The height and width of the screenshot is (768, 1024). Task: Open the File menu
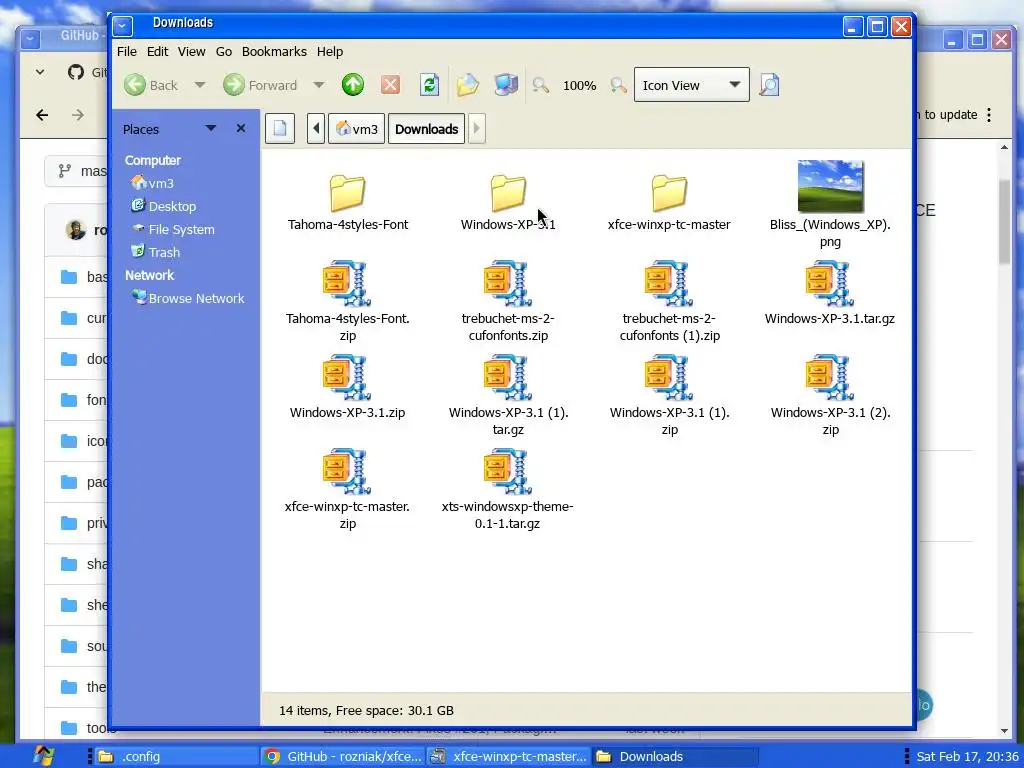click(x=127, y=52)
